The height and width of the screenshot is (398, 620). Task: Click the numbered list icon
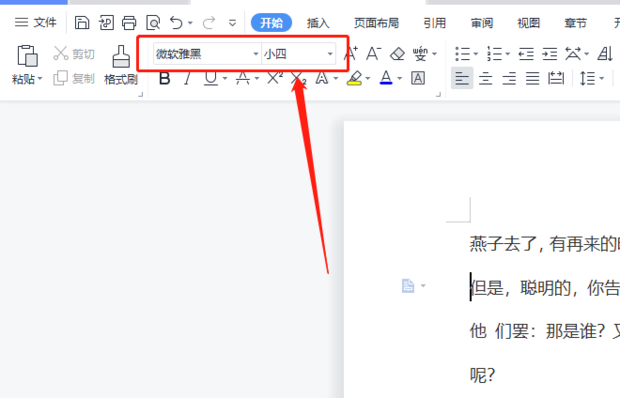coord(494,54)
